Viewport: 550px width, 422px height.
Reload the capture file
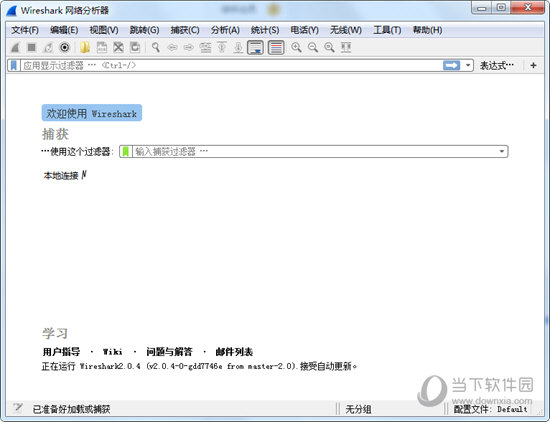(x=135, y=47)
